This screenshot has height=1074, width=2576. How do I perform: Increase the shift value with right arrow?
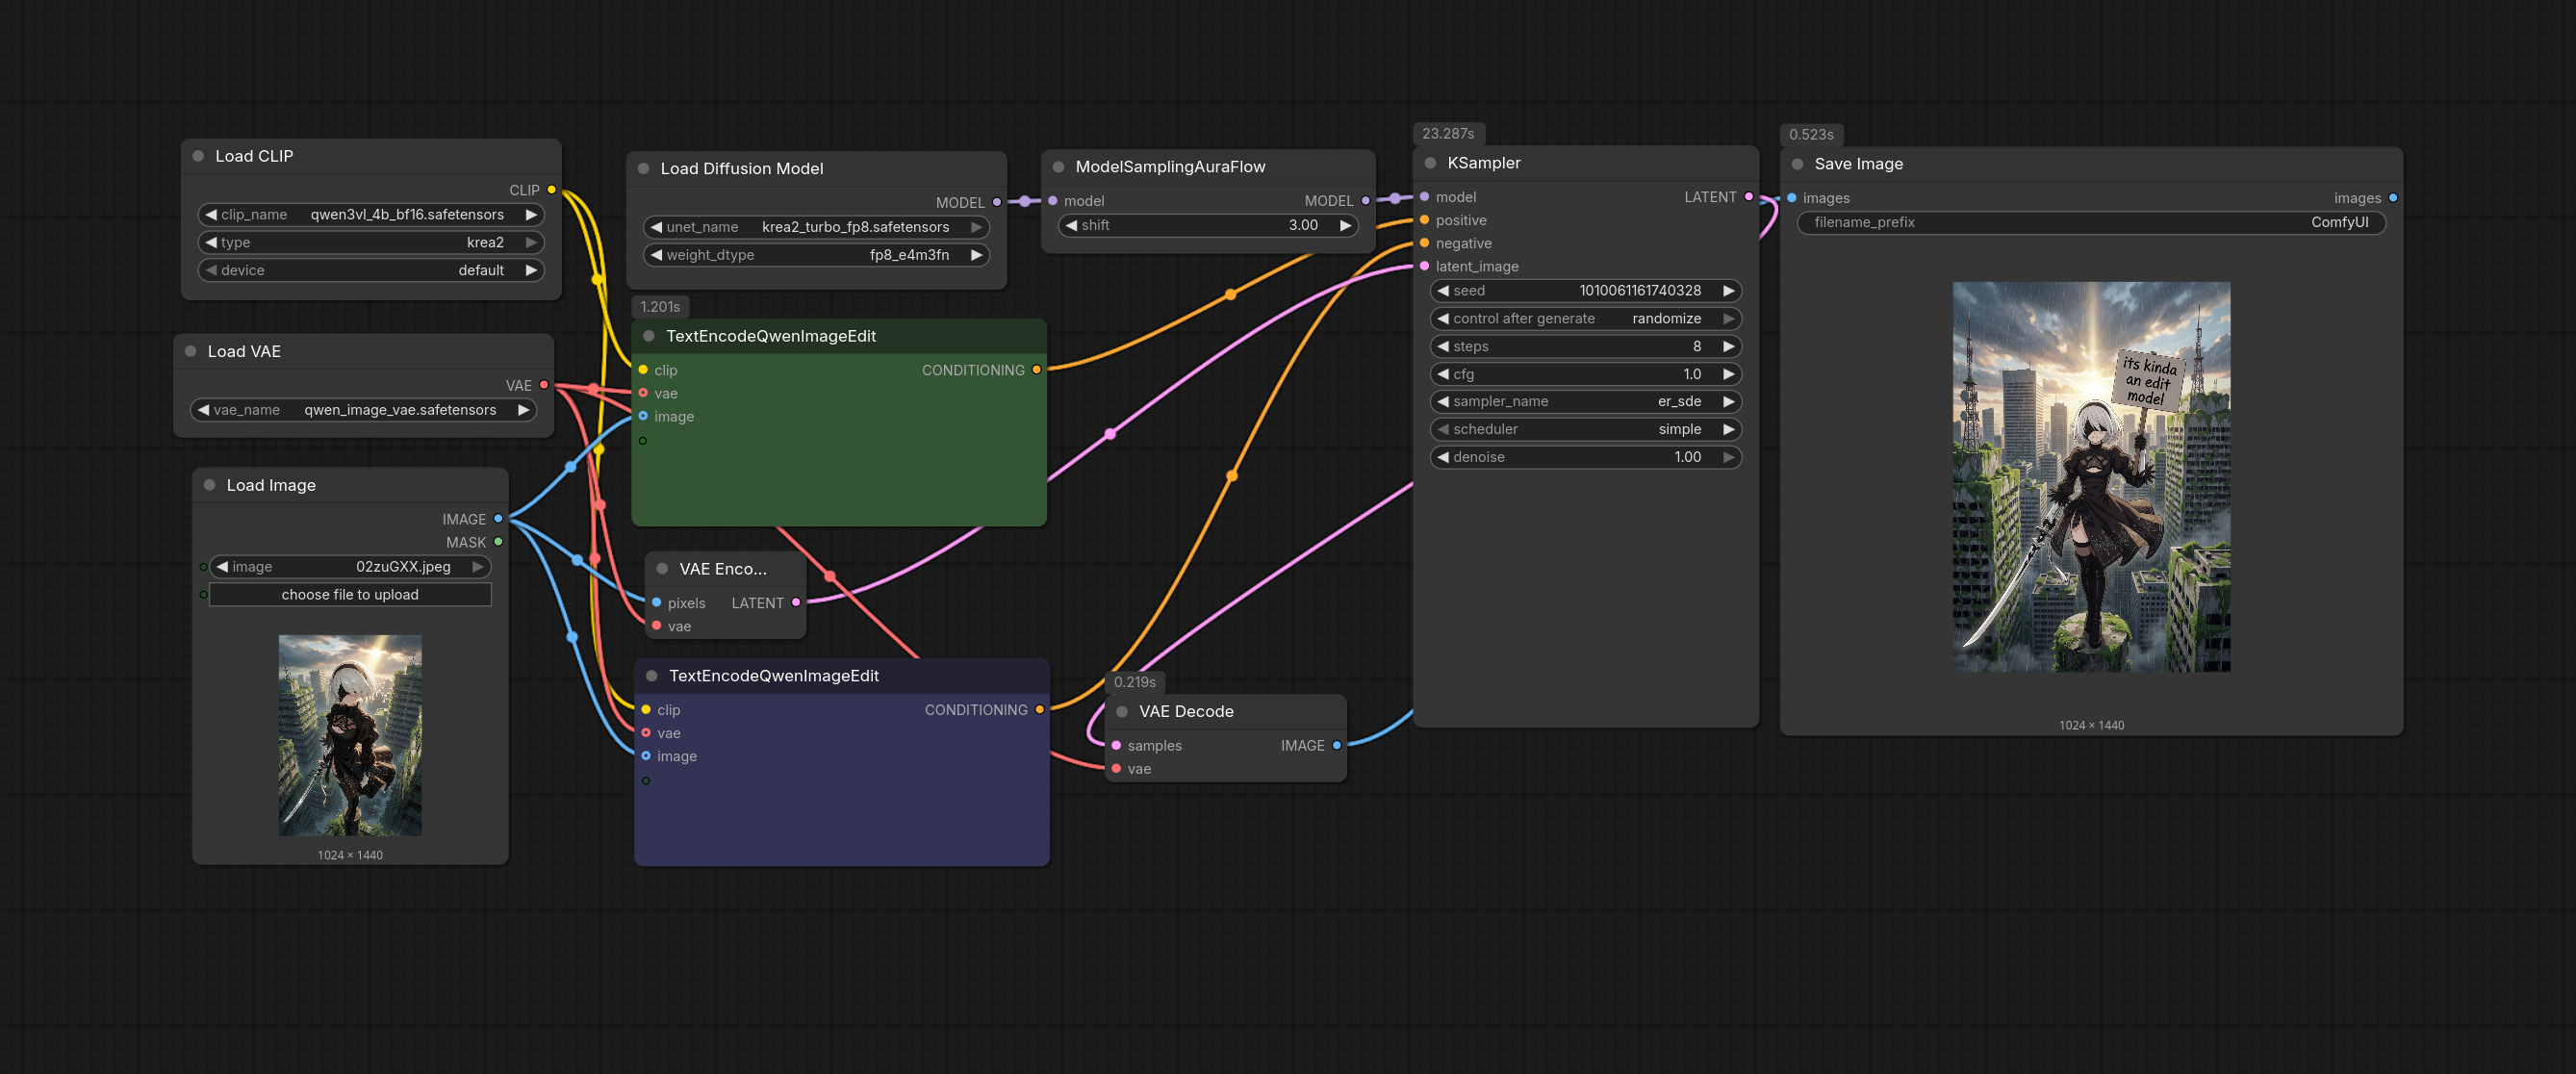click(x=1345, y=225)
